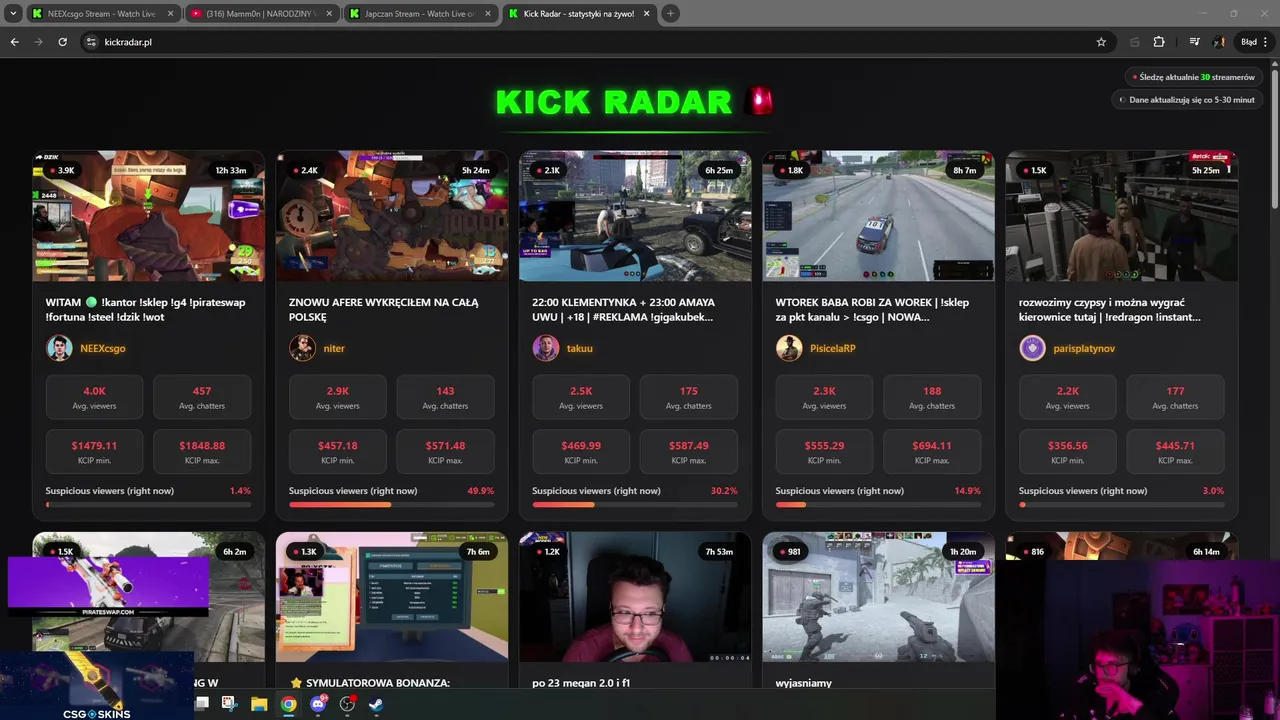Open the browser profile avatar
This screenshot has width=1280, height=720.
tap(1219, 42)
